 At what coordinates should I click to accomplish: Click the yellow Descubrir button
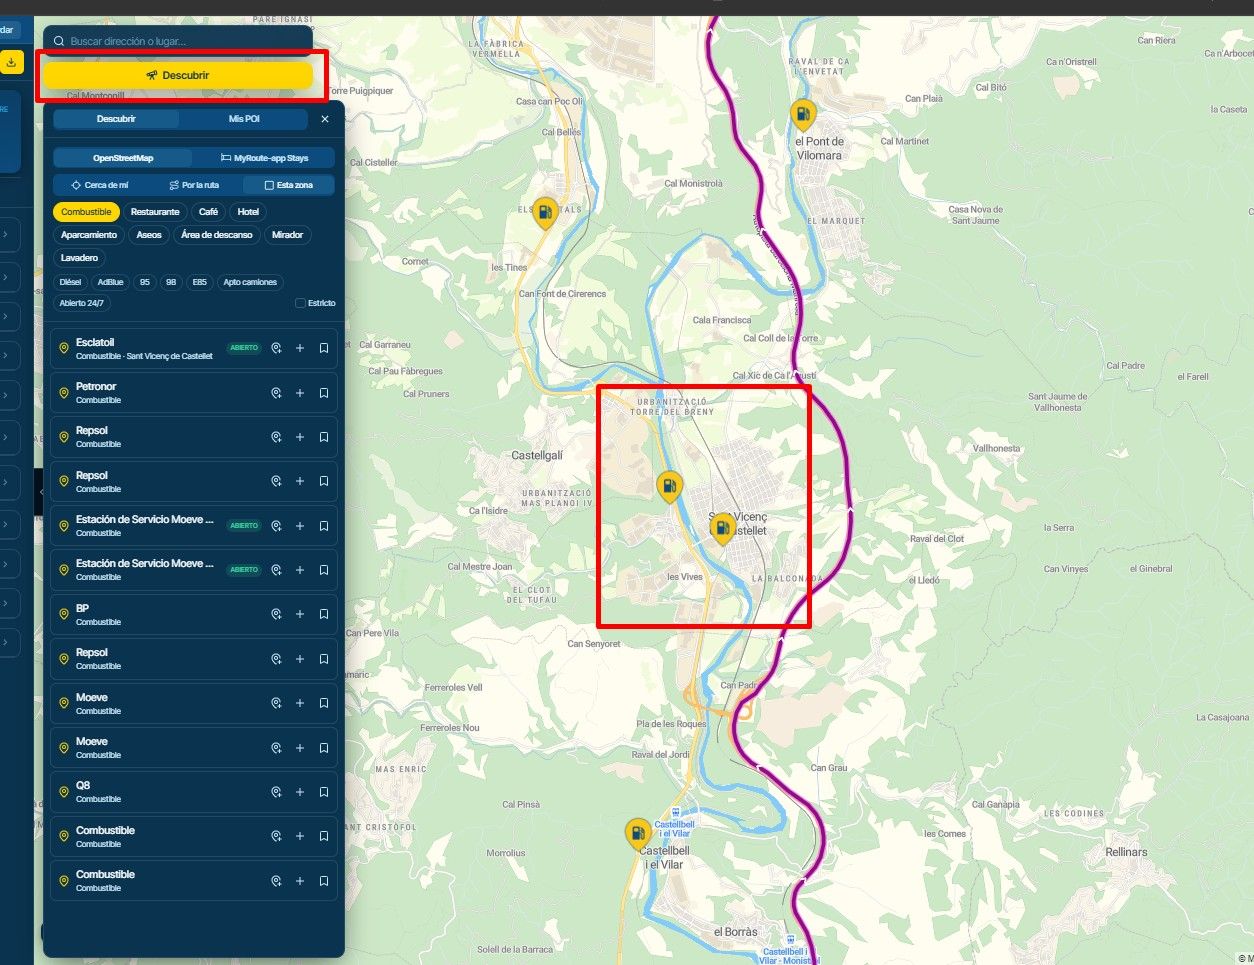click(178, 75)
